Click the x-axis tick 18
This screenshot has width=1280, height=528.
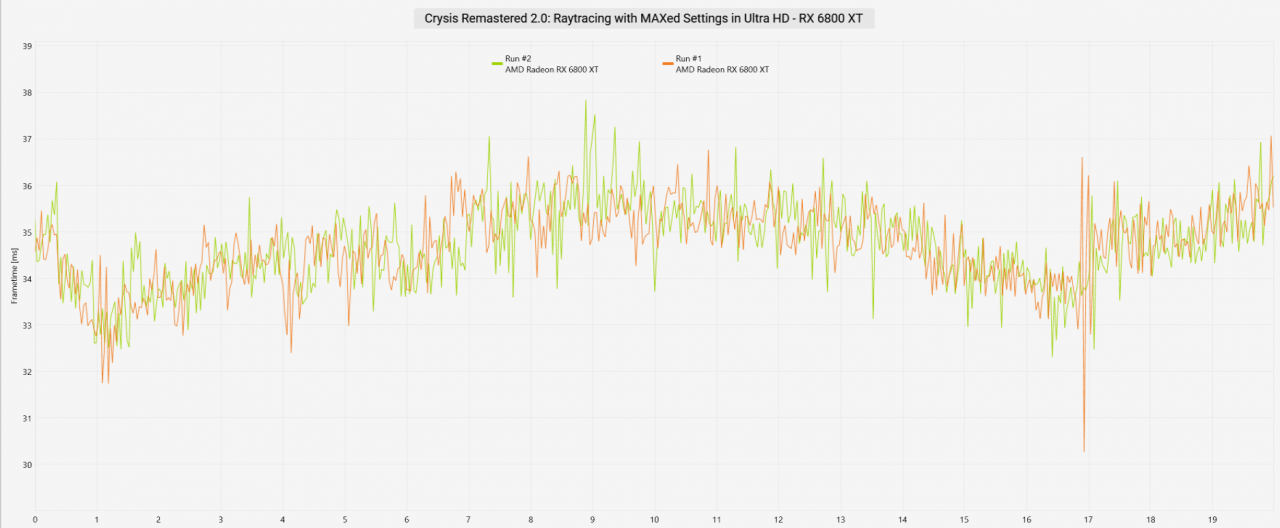(x=1151, y=520)
